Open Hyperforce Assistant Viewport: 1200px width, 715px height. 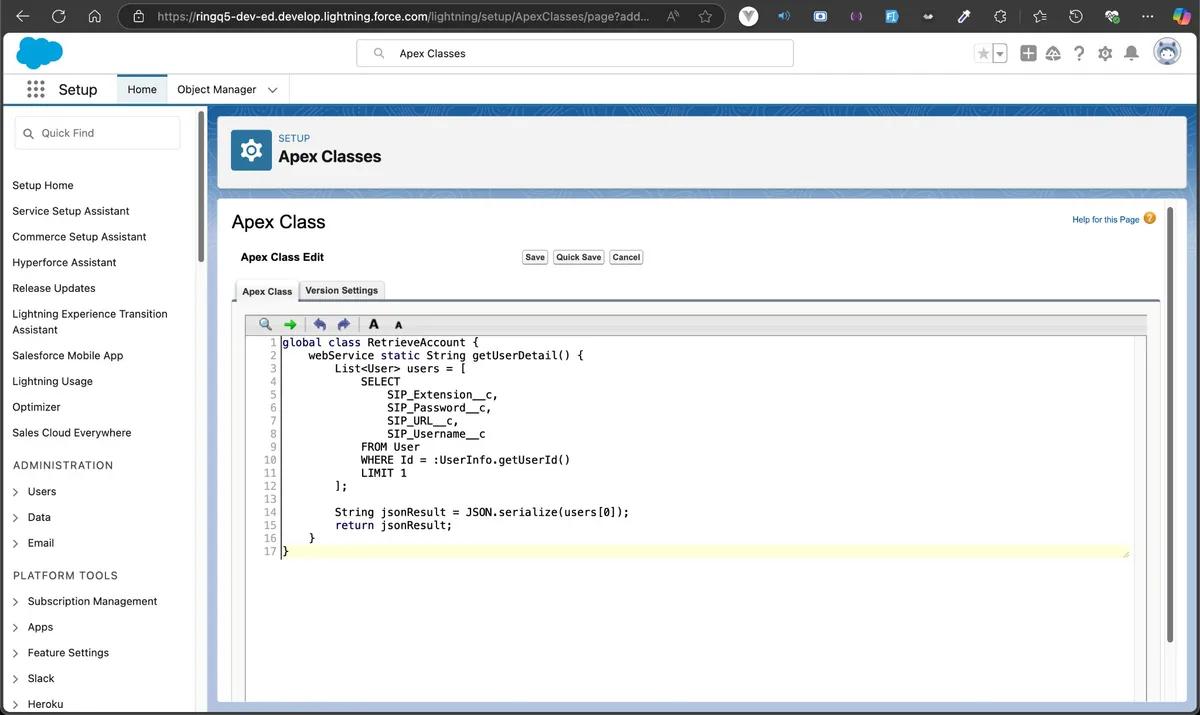click(64, 262)
